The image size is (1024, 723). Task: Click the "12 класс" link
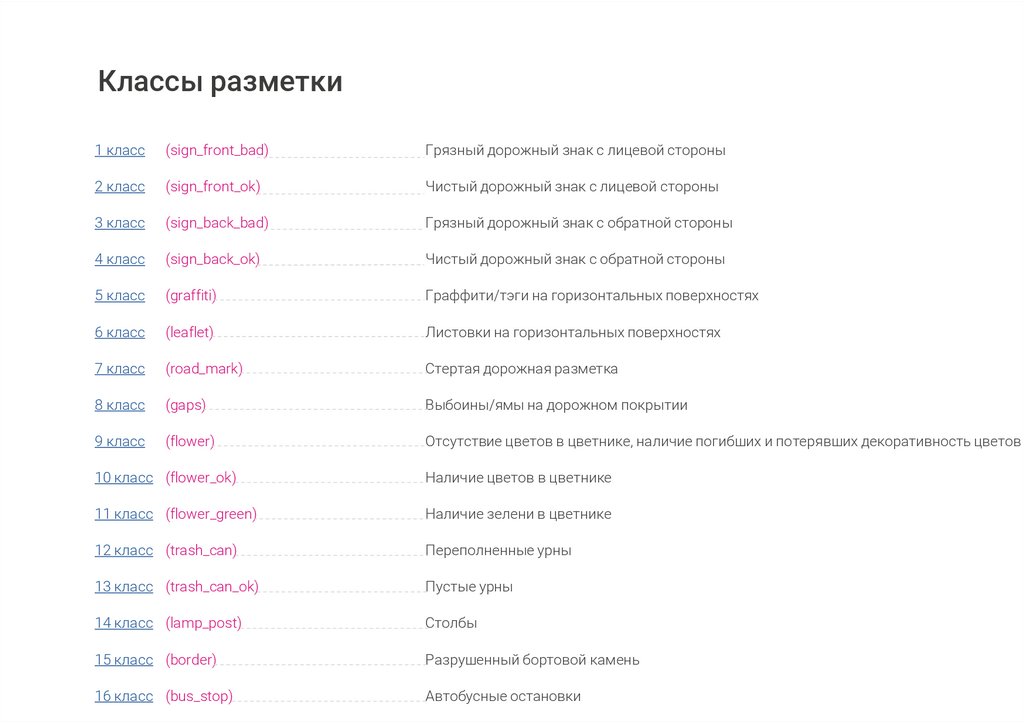tap(124, 550)
